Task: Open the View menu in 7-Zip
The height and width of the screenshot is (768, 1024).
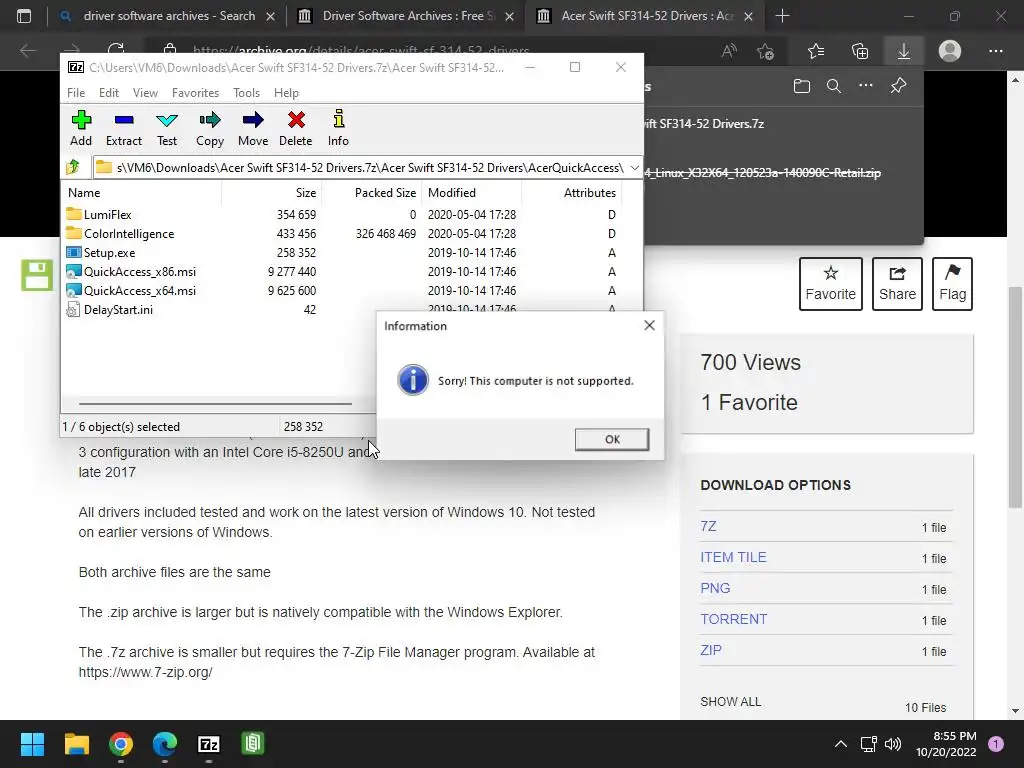Action: [x=145, y=93]
